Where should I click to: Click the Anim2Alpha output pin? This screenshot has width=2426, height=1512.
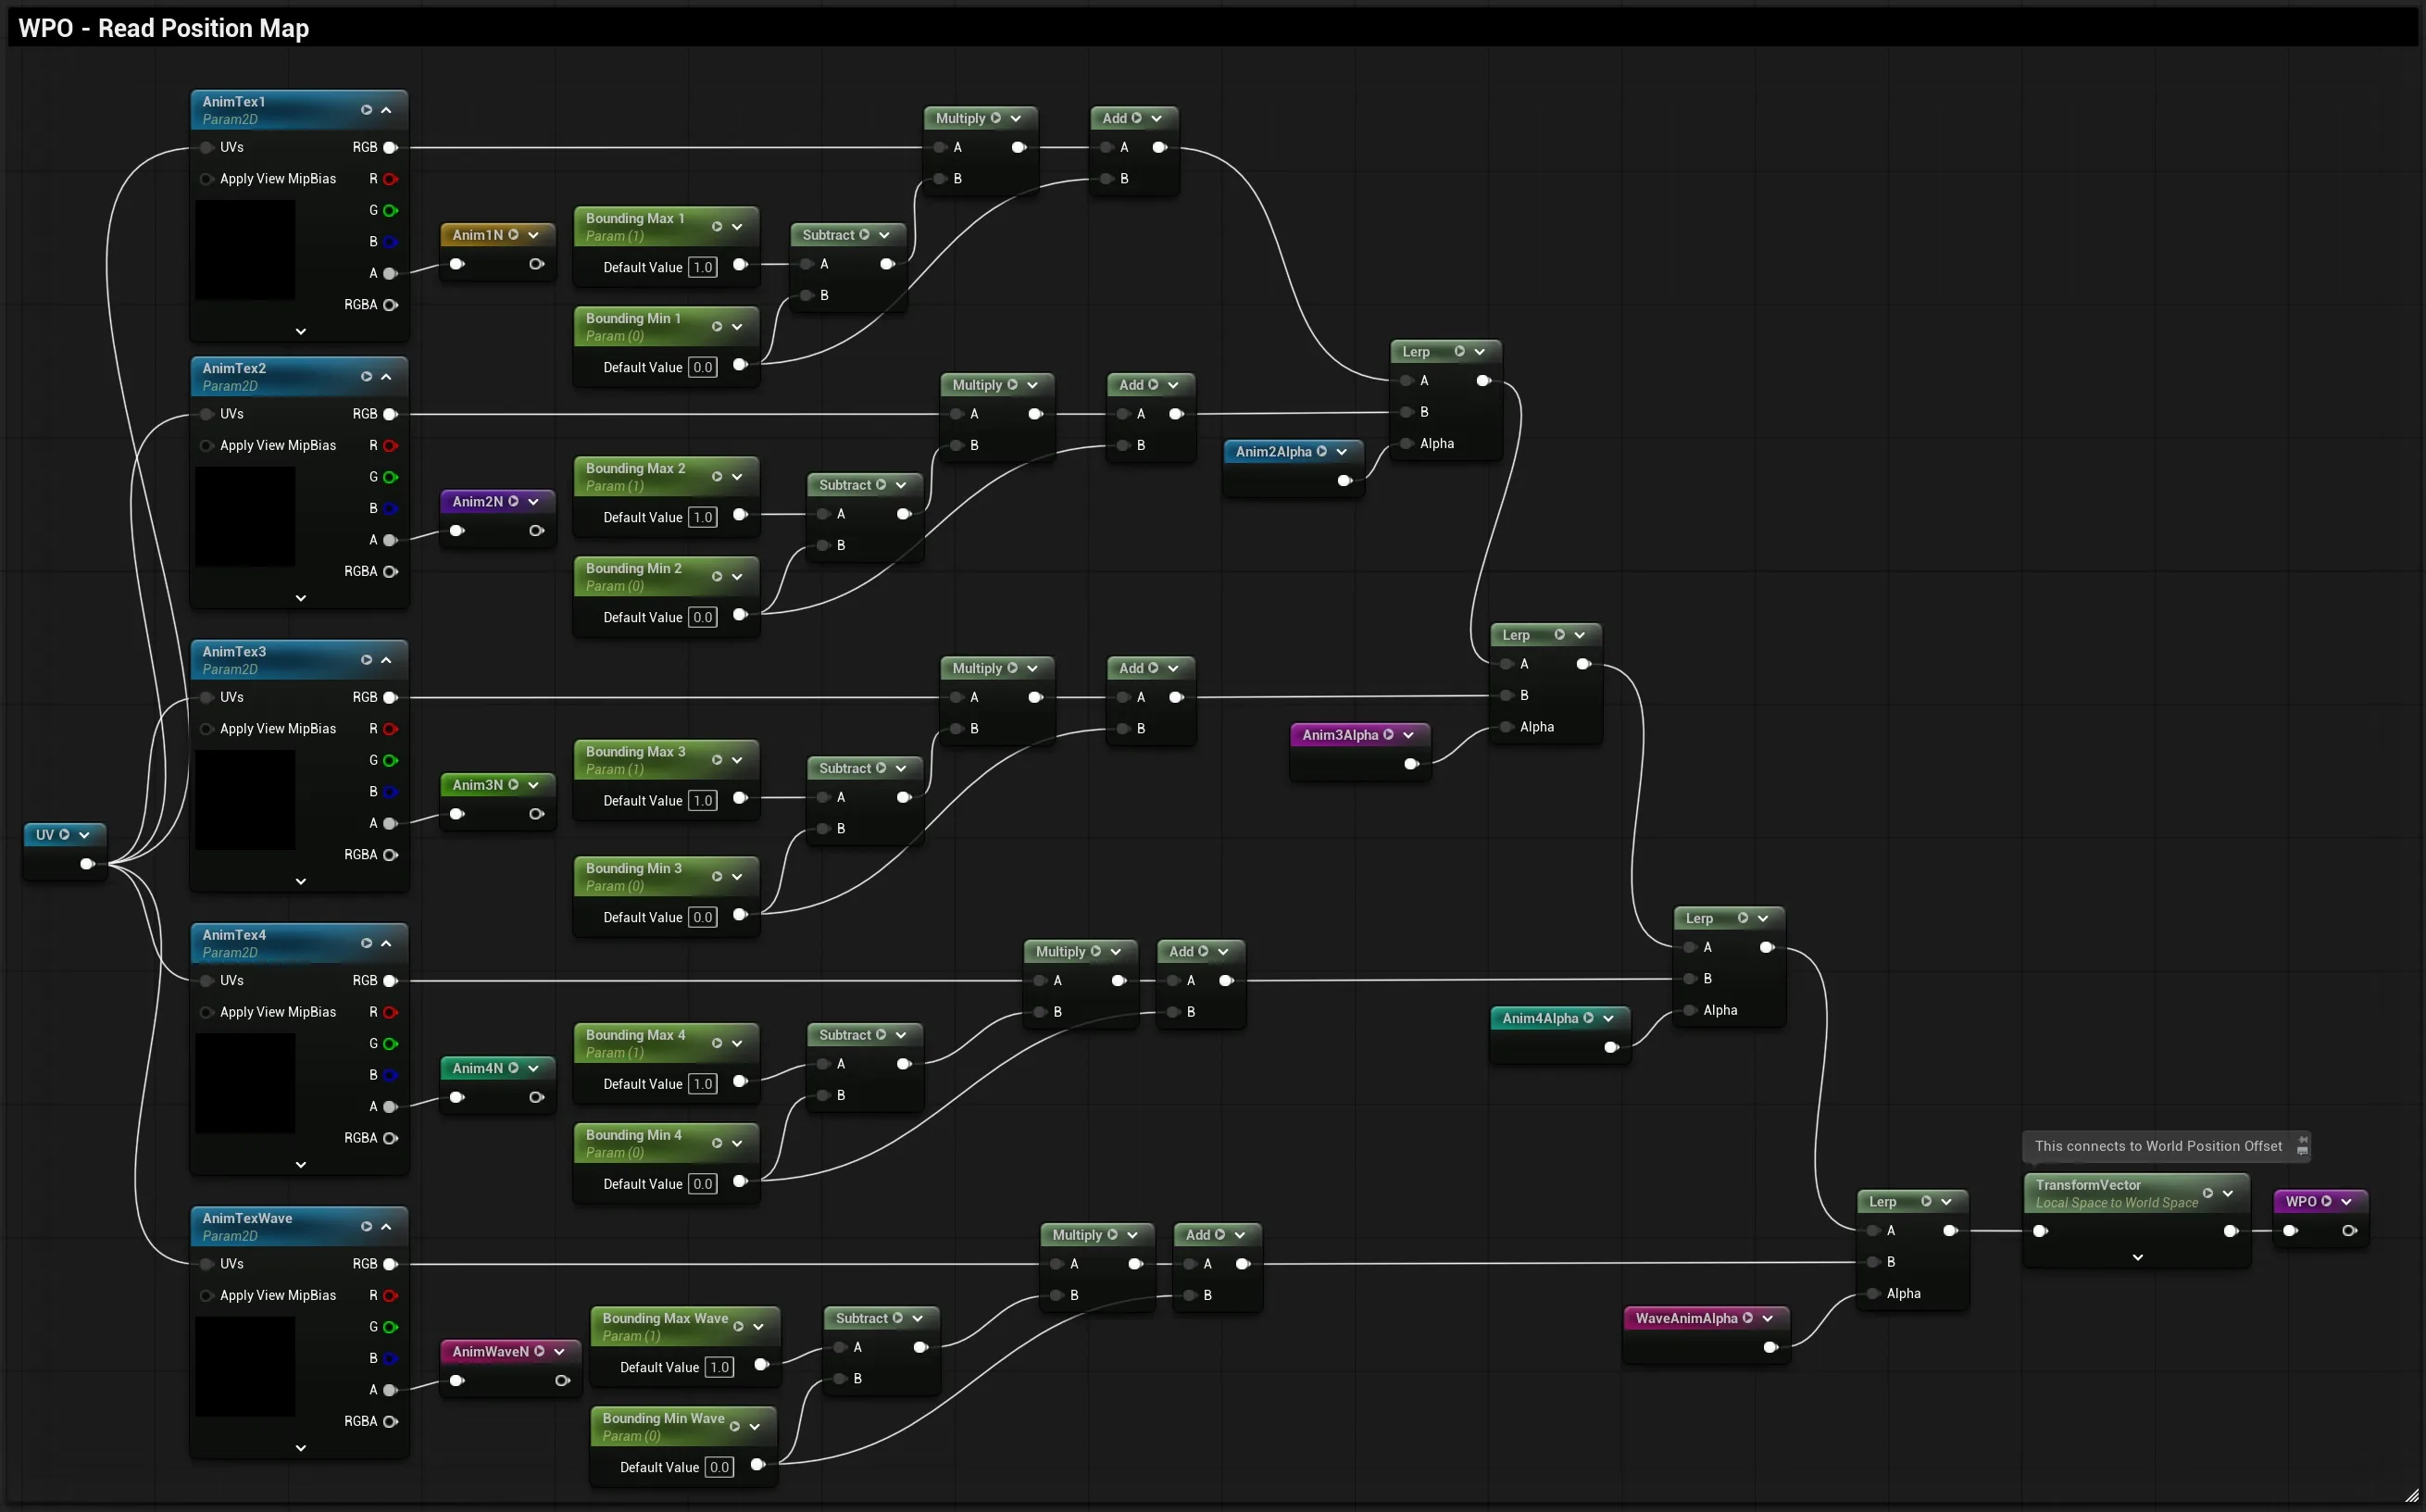pos(1345,481)
